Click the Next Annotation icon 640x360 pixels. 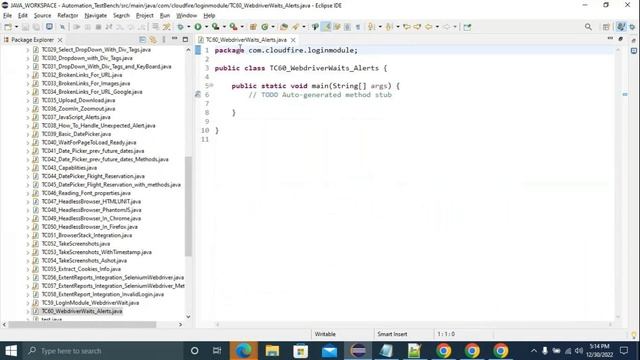(371, 27)
